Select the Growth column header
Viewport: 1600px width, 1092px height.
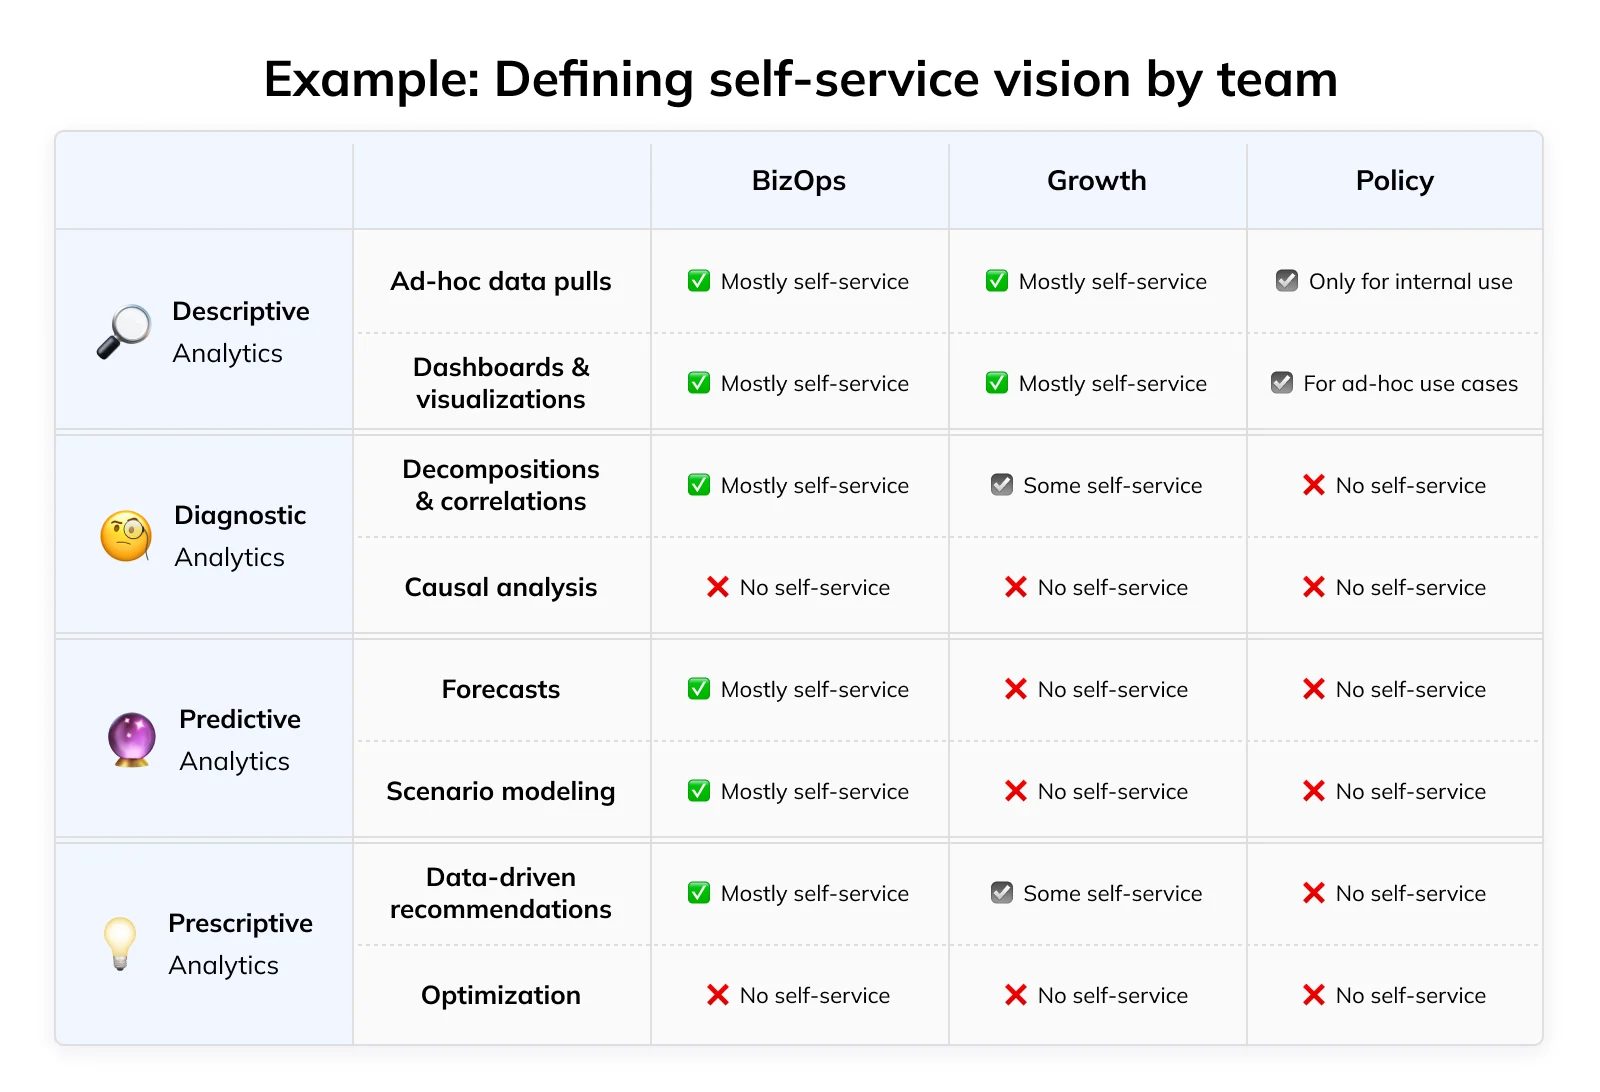[1097, 181]
